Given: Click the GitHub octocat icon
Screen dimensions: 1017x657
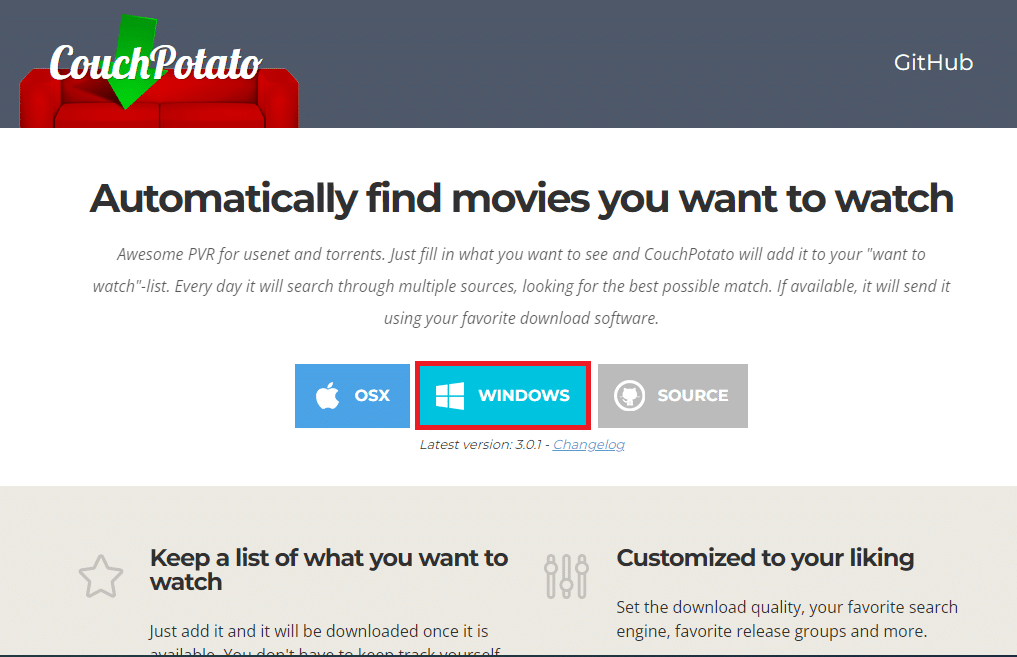Looking at the screenshot, I should (629, 395).
